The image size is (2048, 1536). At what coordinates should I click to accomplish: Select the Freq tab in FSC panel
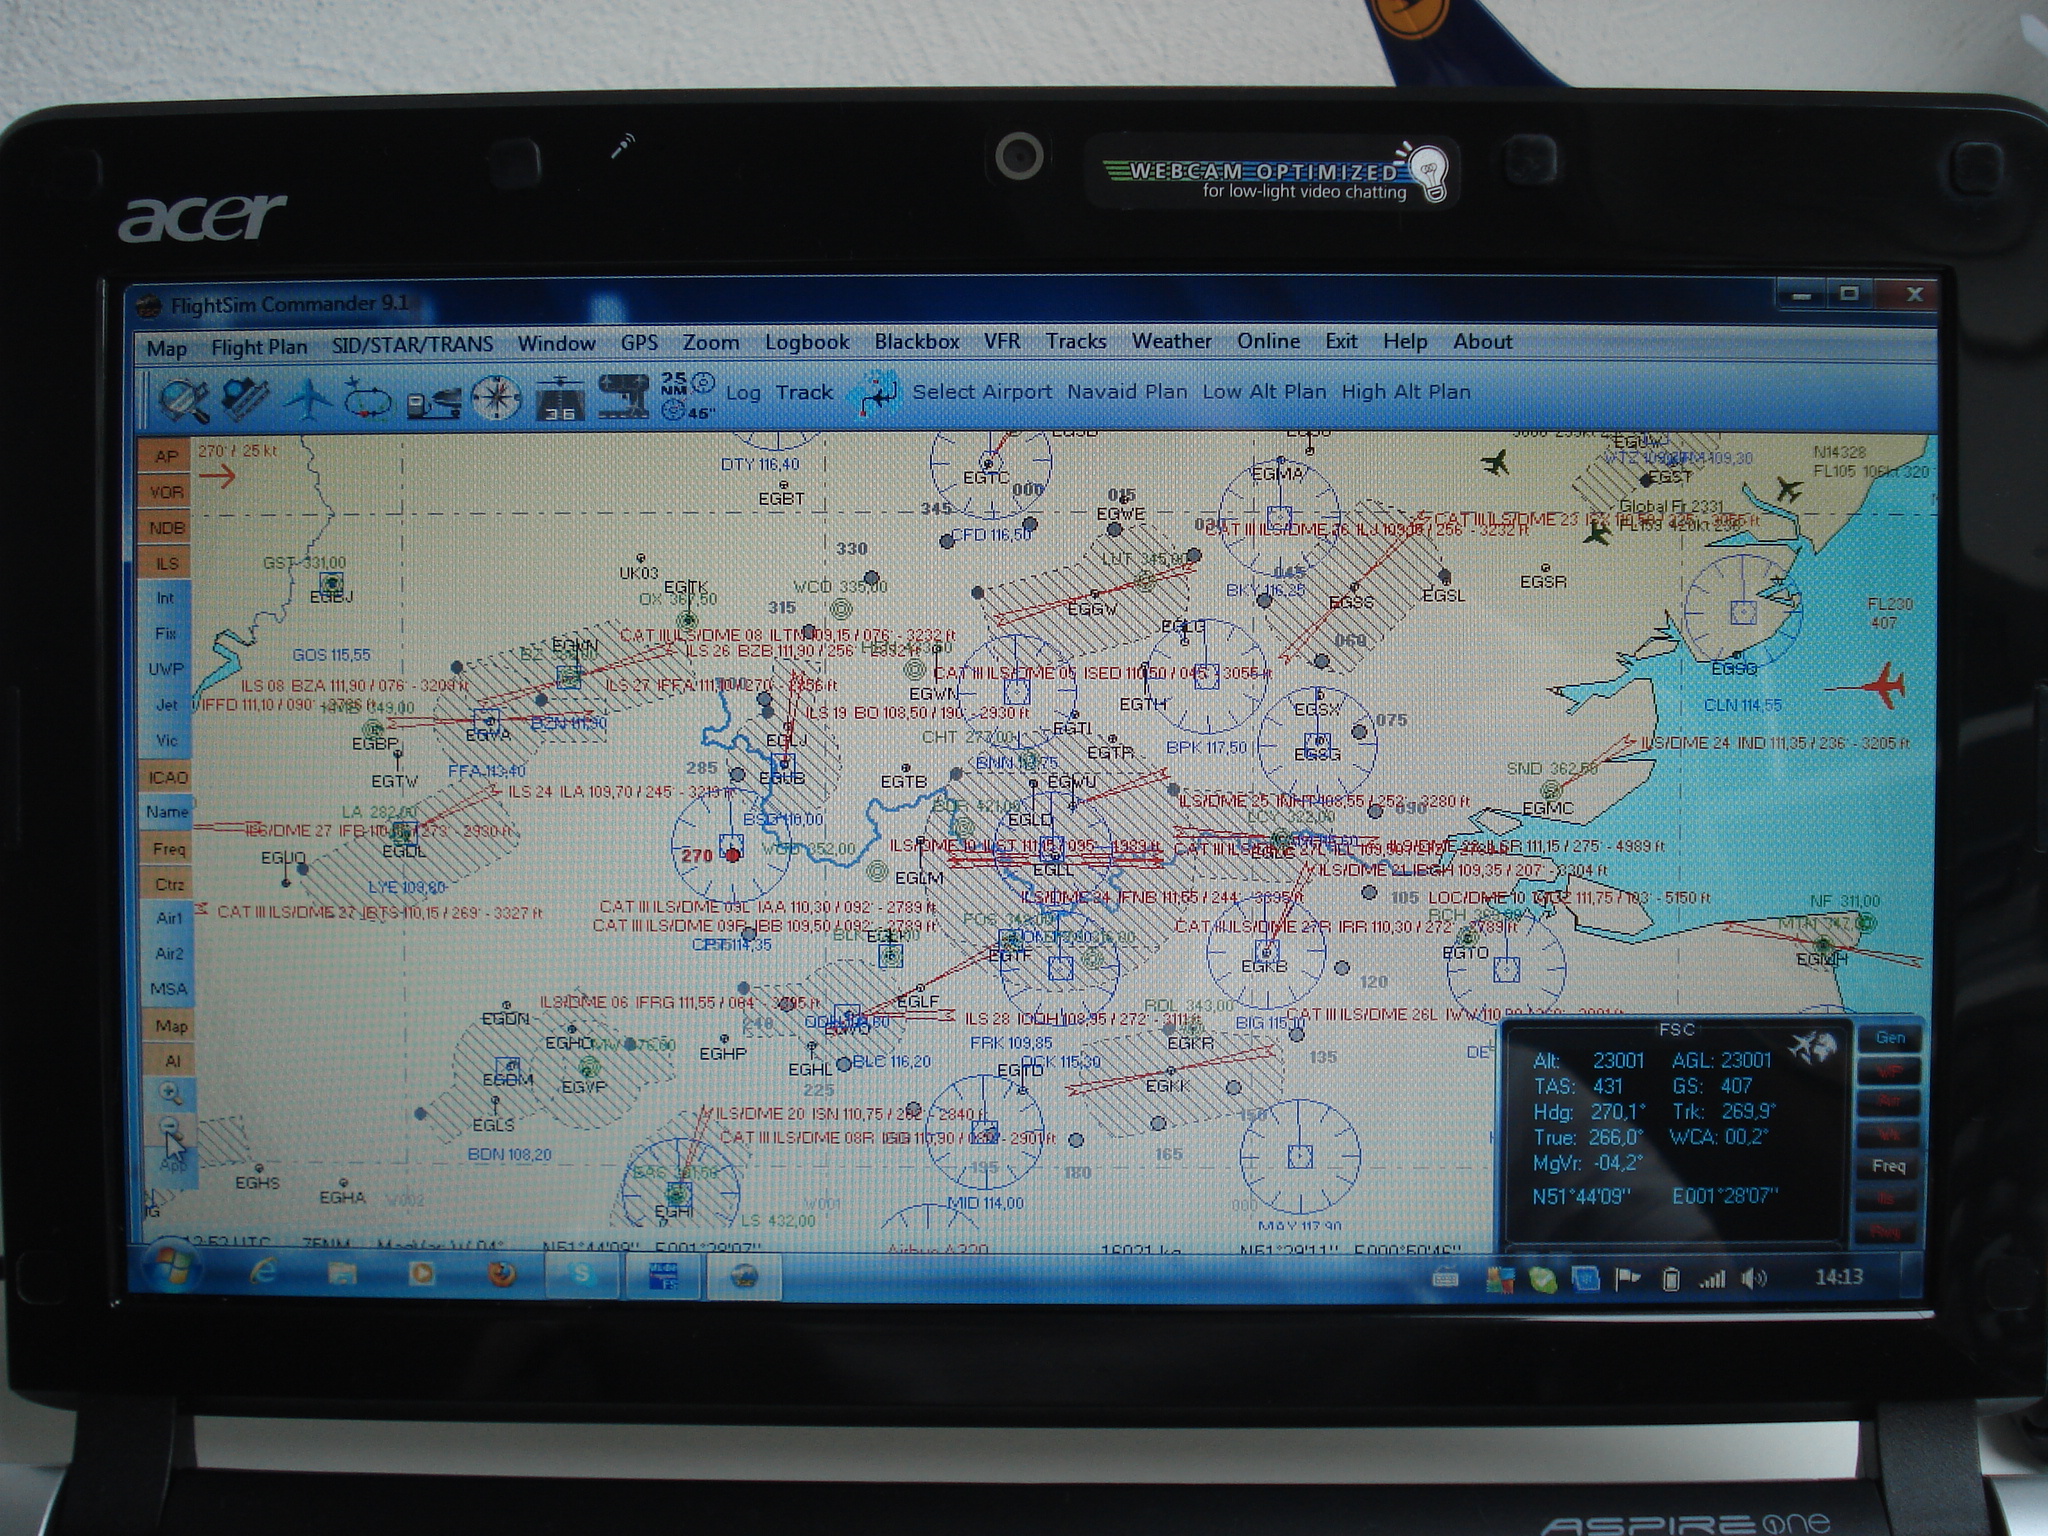[x=1888, y=1166]
